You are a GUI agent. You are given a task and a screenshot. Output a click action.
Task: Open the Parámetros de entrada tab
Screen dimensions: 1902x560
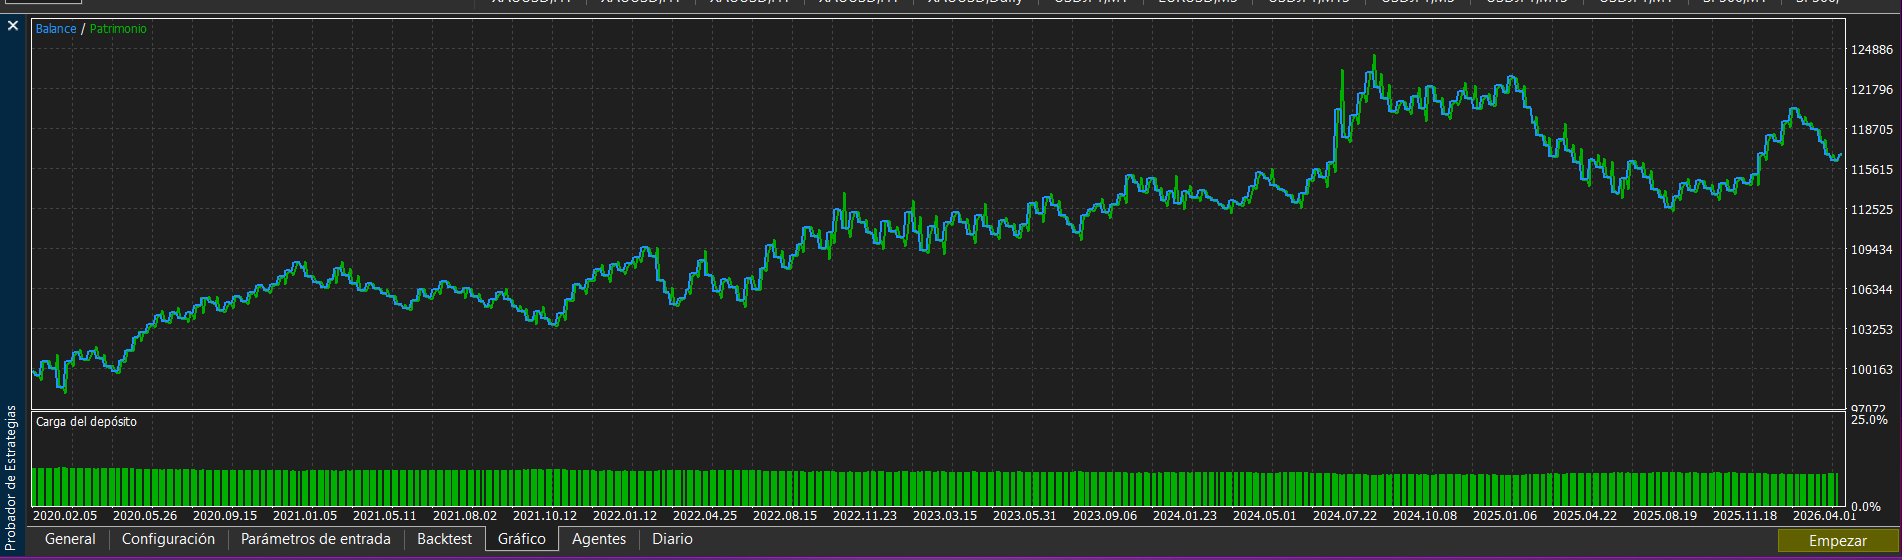pyautogui.click(x=316, y=539)
